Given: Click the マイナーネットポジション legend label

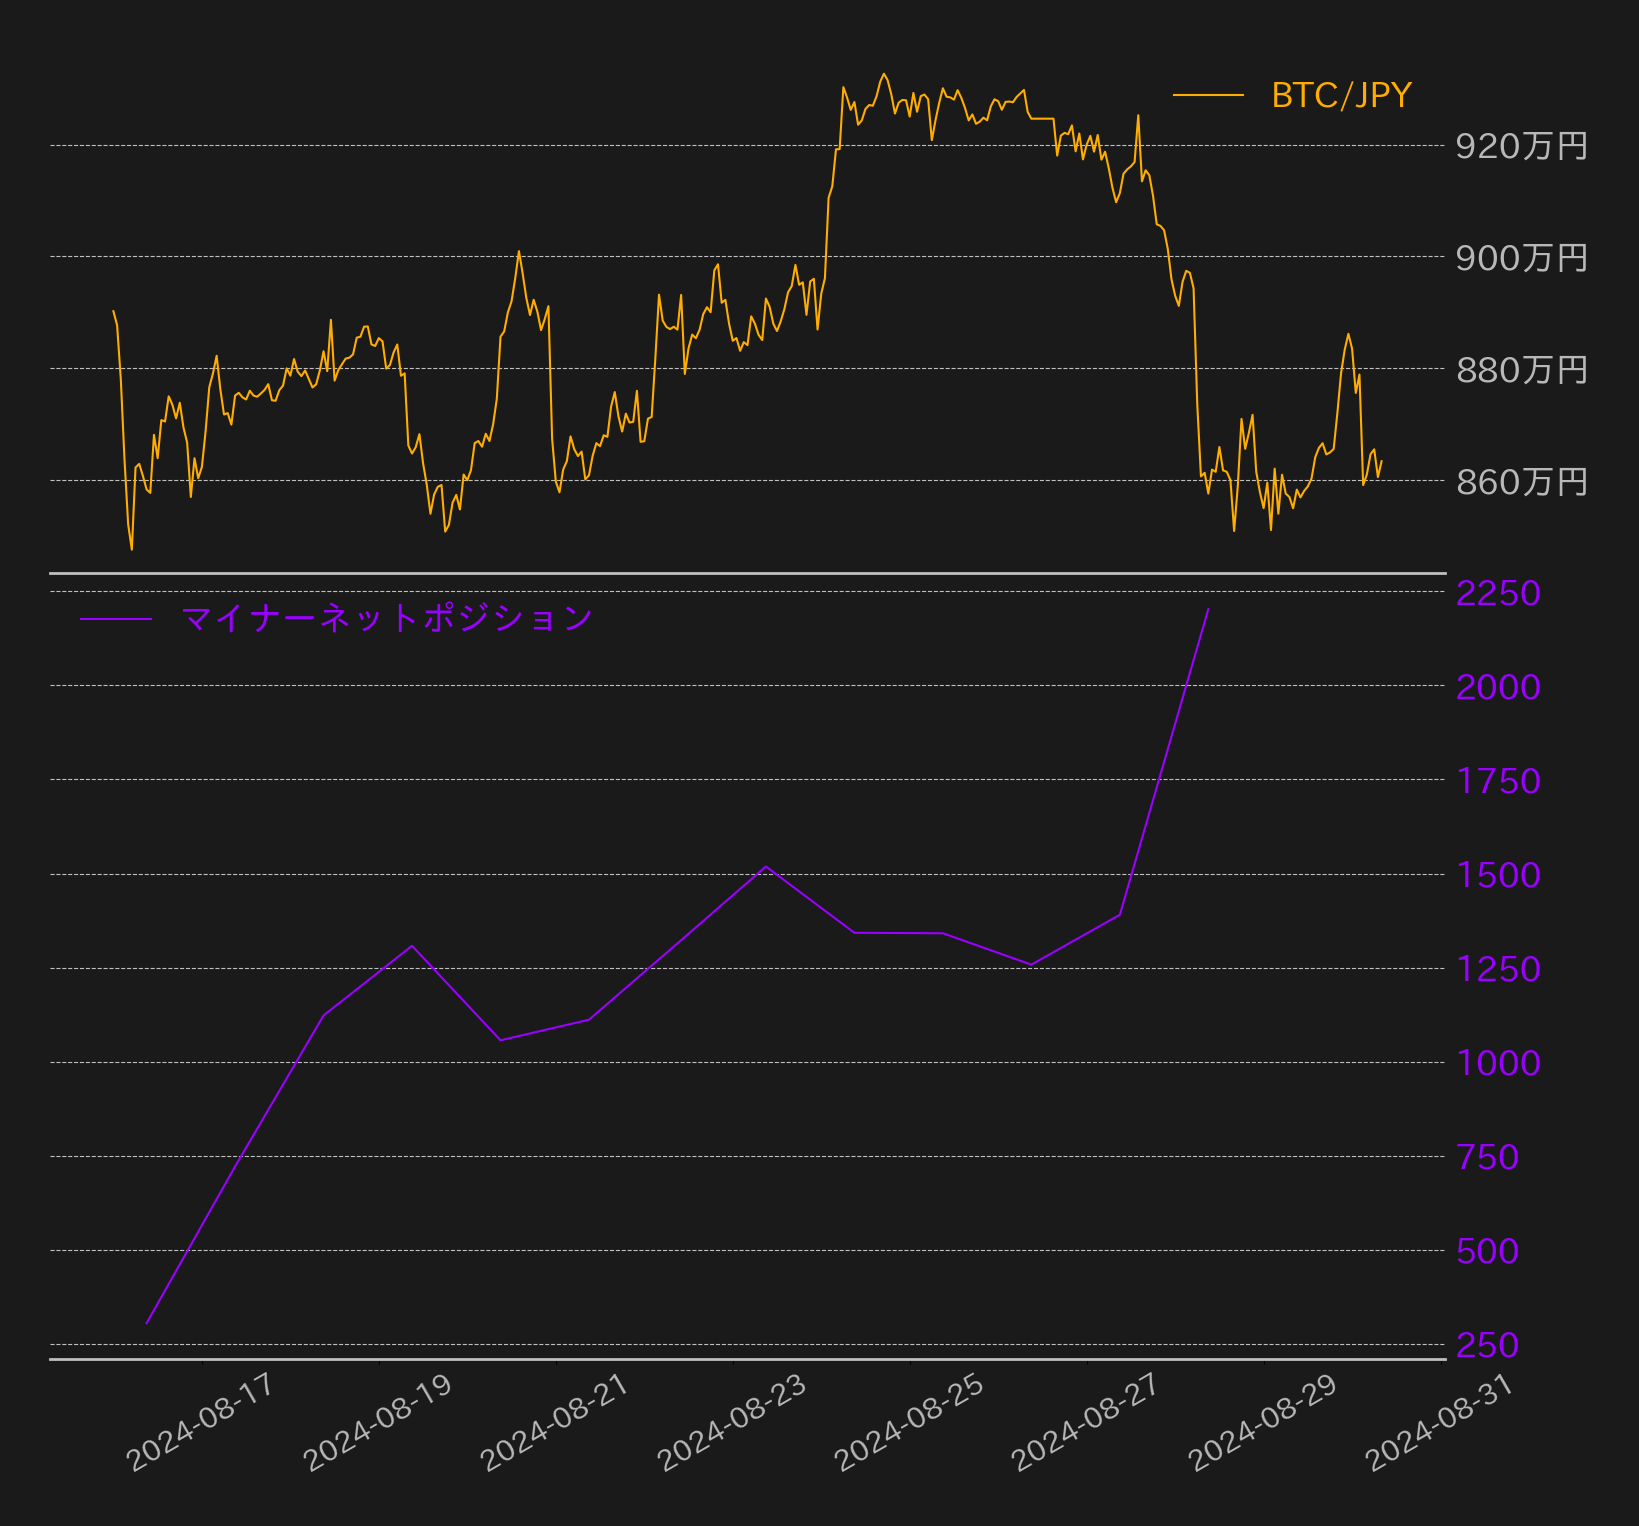Looking at the screenshot, I should point(387,618).
